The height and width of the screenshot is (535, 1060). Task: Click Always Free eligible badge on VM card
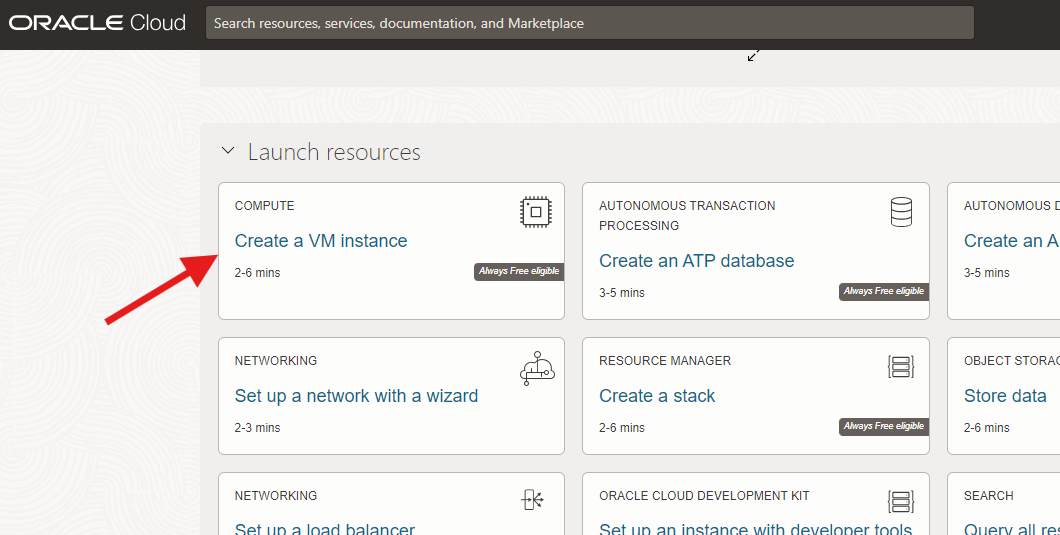pos(518,271)
